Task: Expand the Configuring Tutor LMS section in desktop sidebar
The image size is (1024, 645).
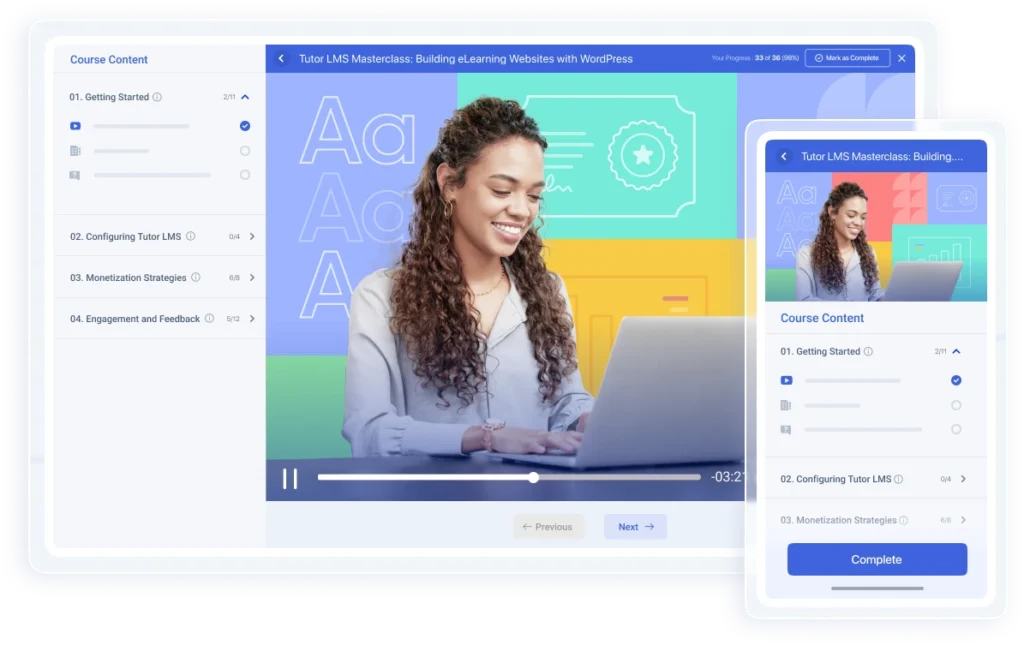Action: 252,237
